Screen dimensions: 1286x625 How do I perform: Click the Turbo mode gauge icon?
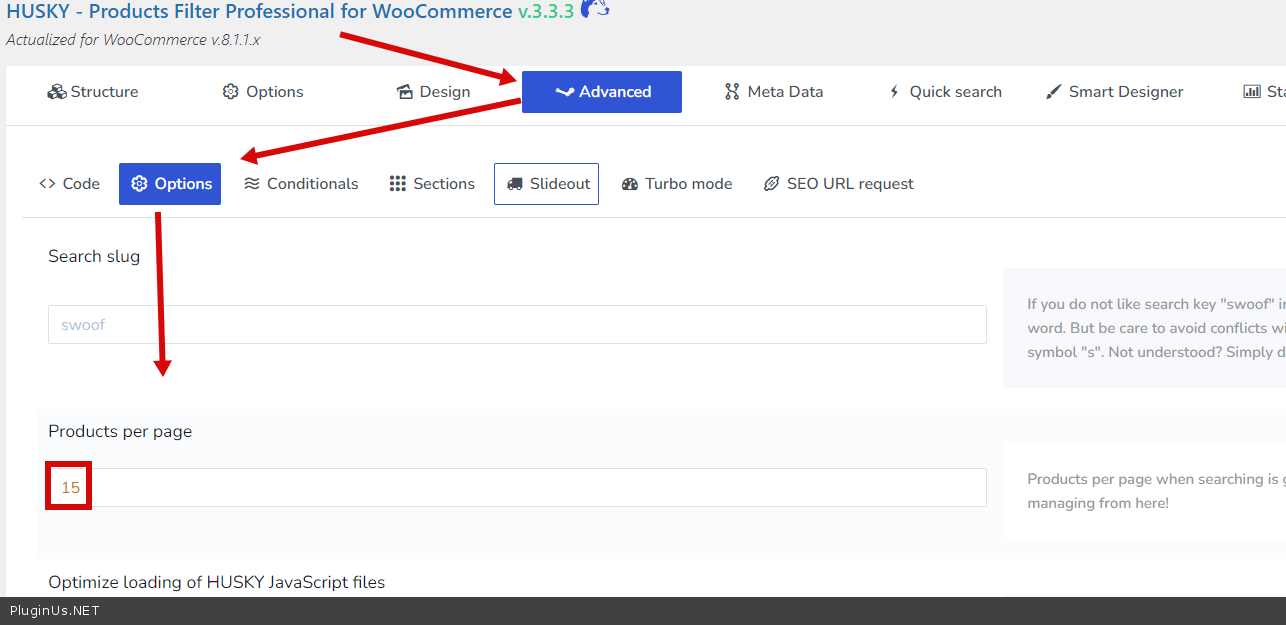[630, 184]
